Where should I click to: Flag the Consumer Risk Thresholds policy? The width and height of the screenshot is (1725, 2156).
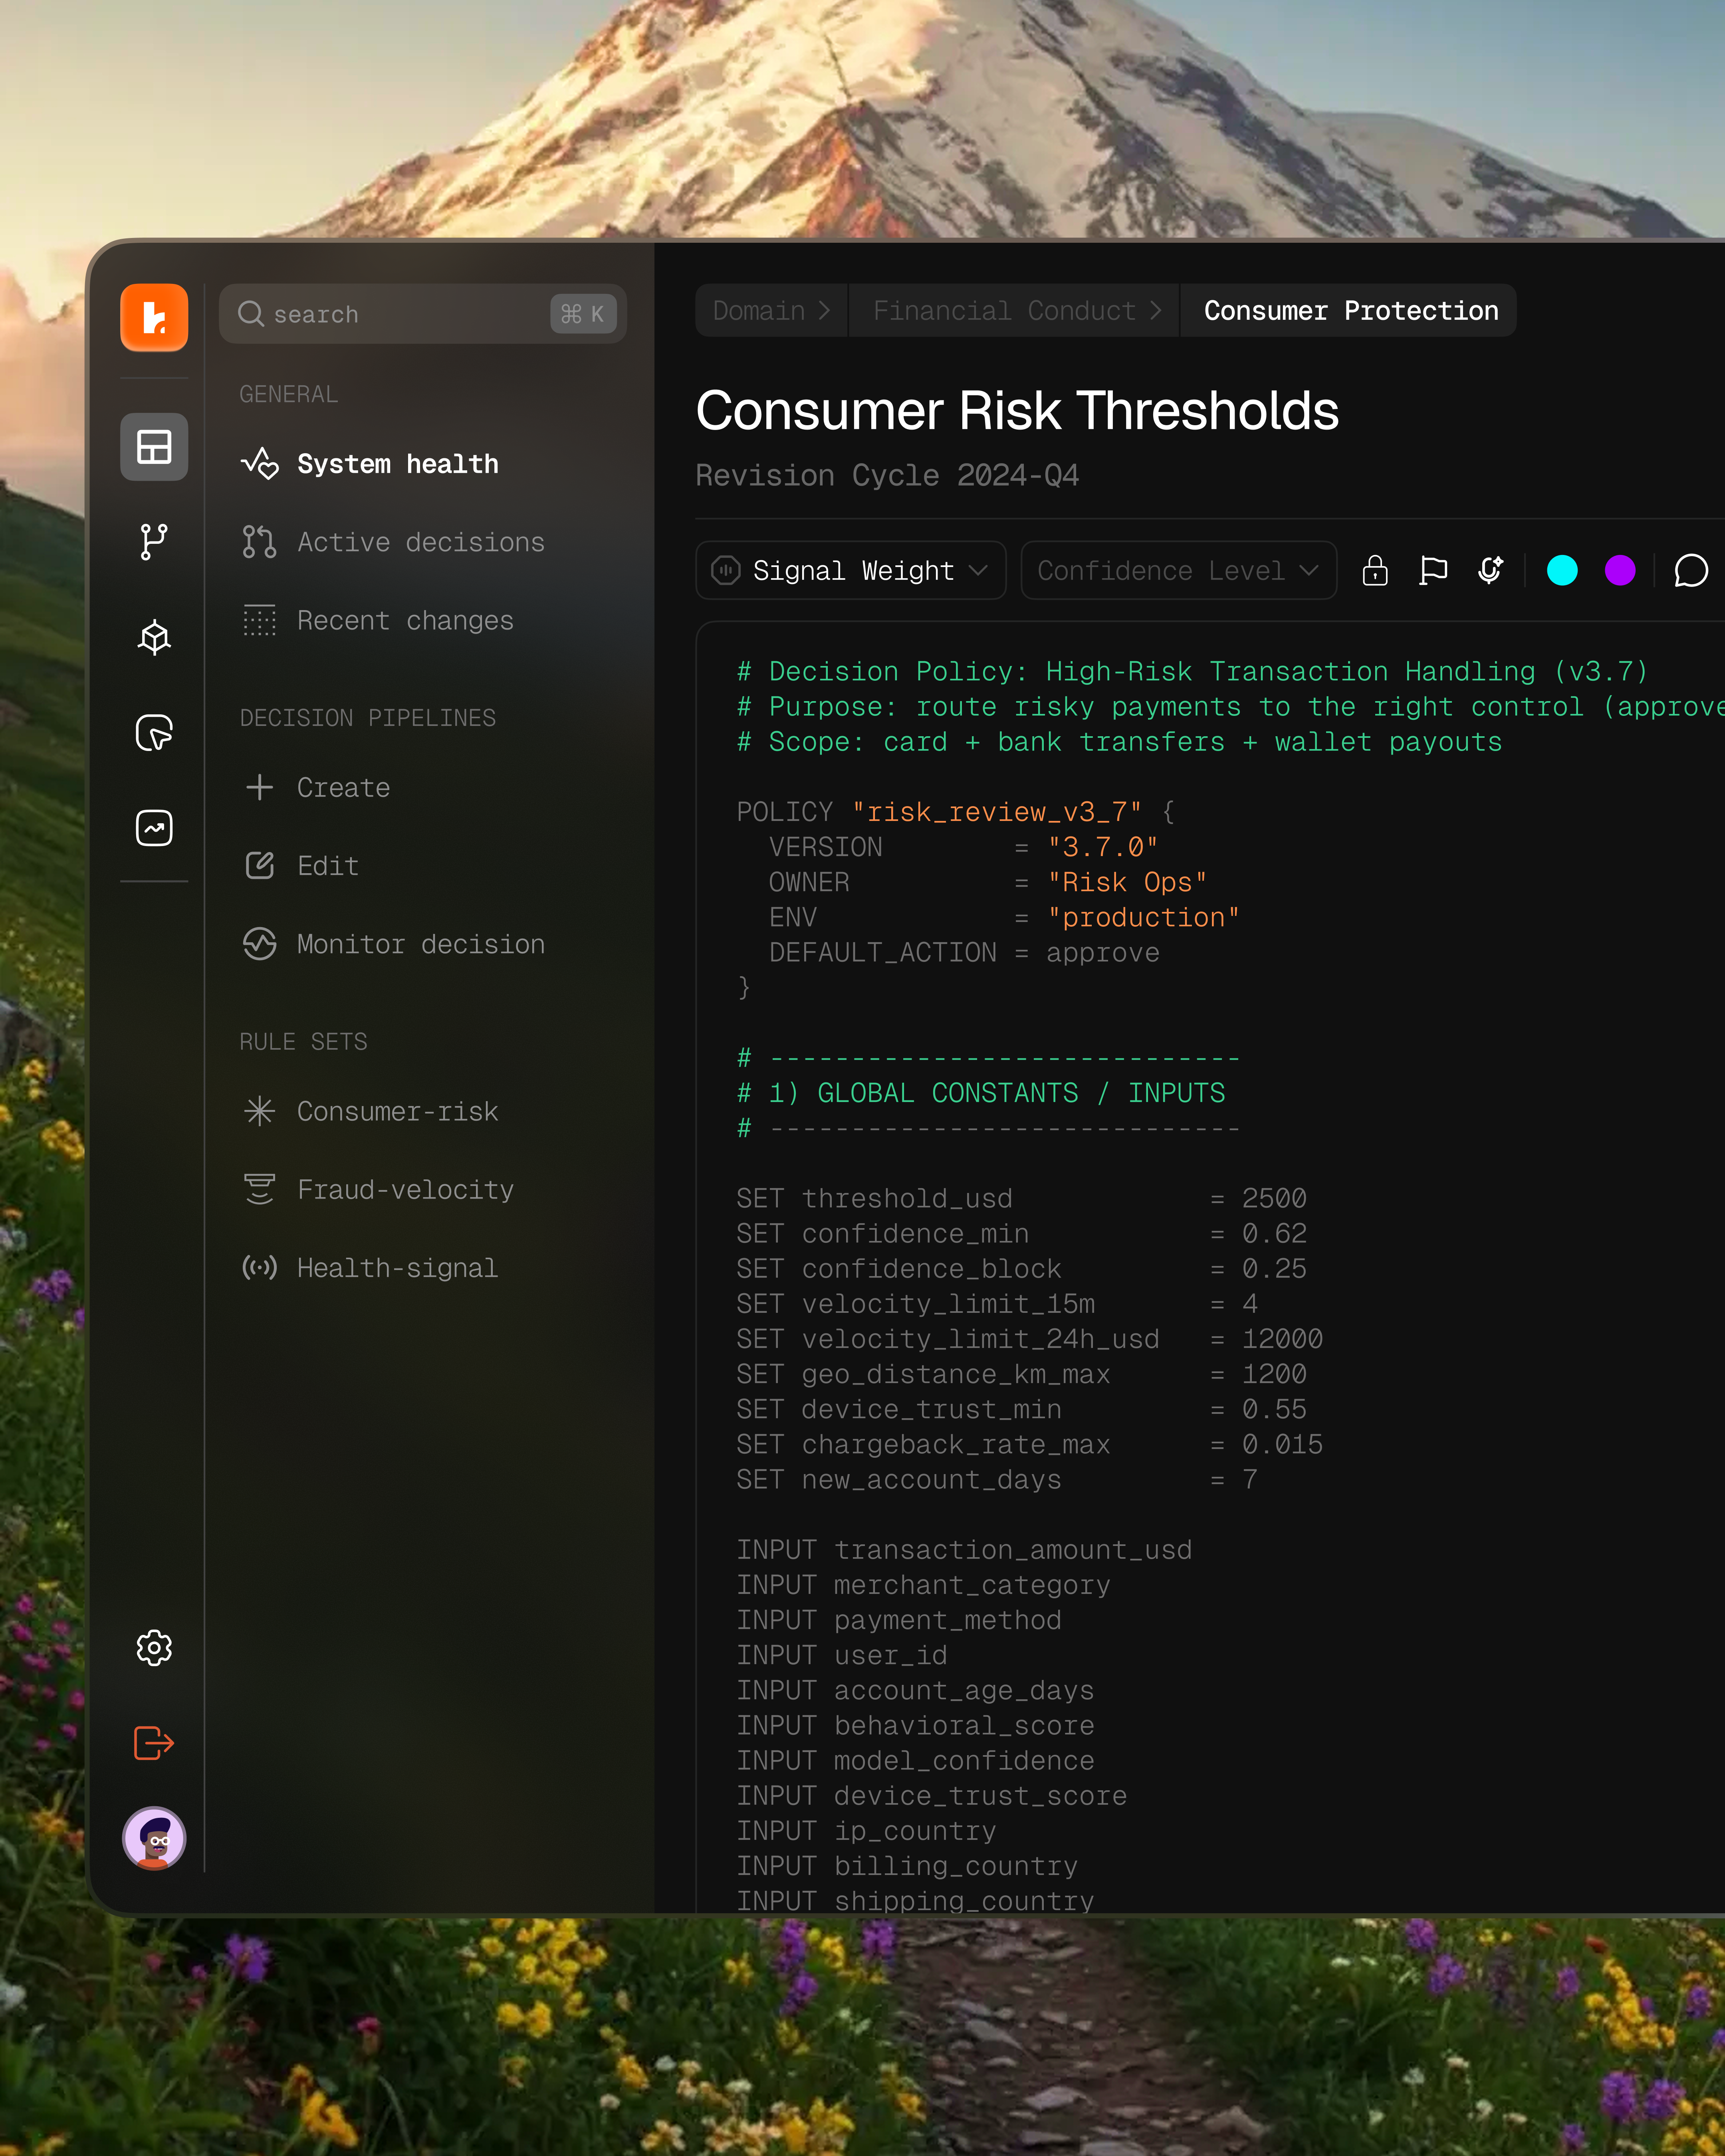click(1433, 570)
